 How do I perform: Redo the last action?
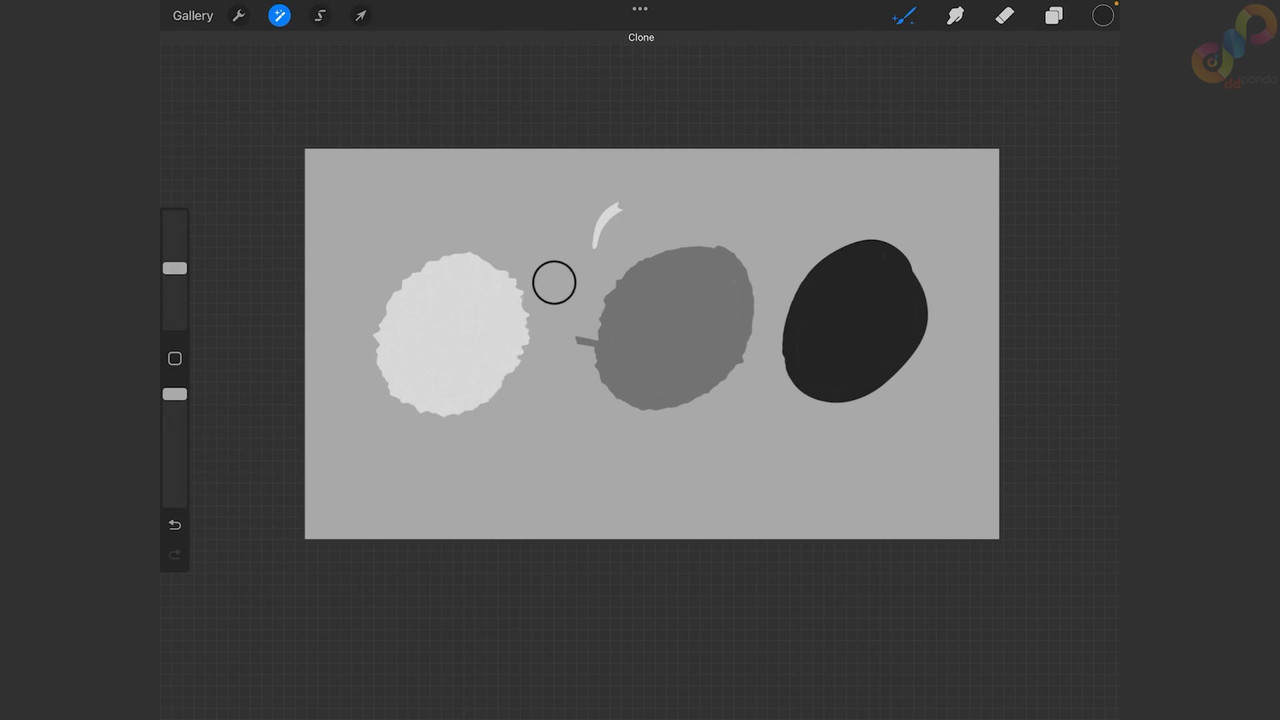coord(175,555)
